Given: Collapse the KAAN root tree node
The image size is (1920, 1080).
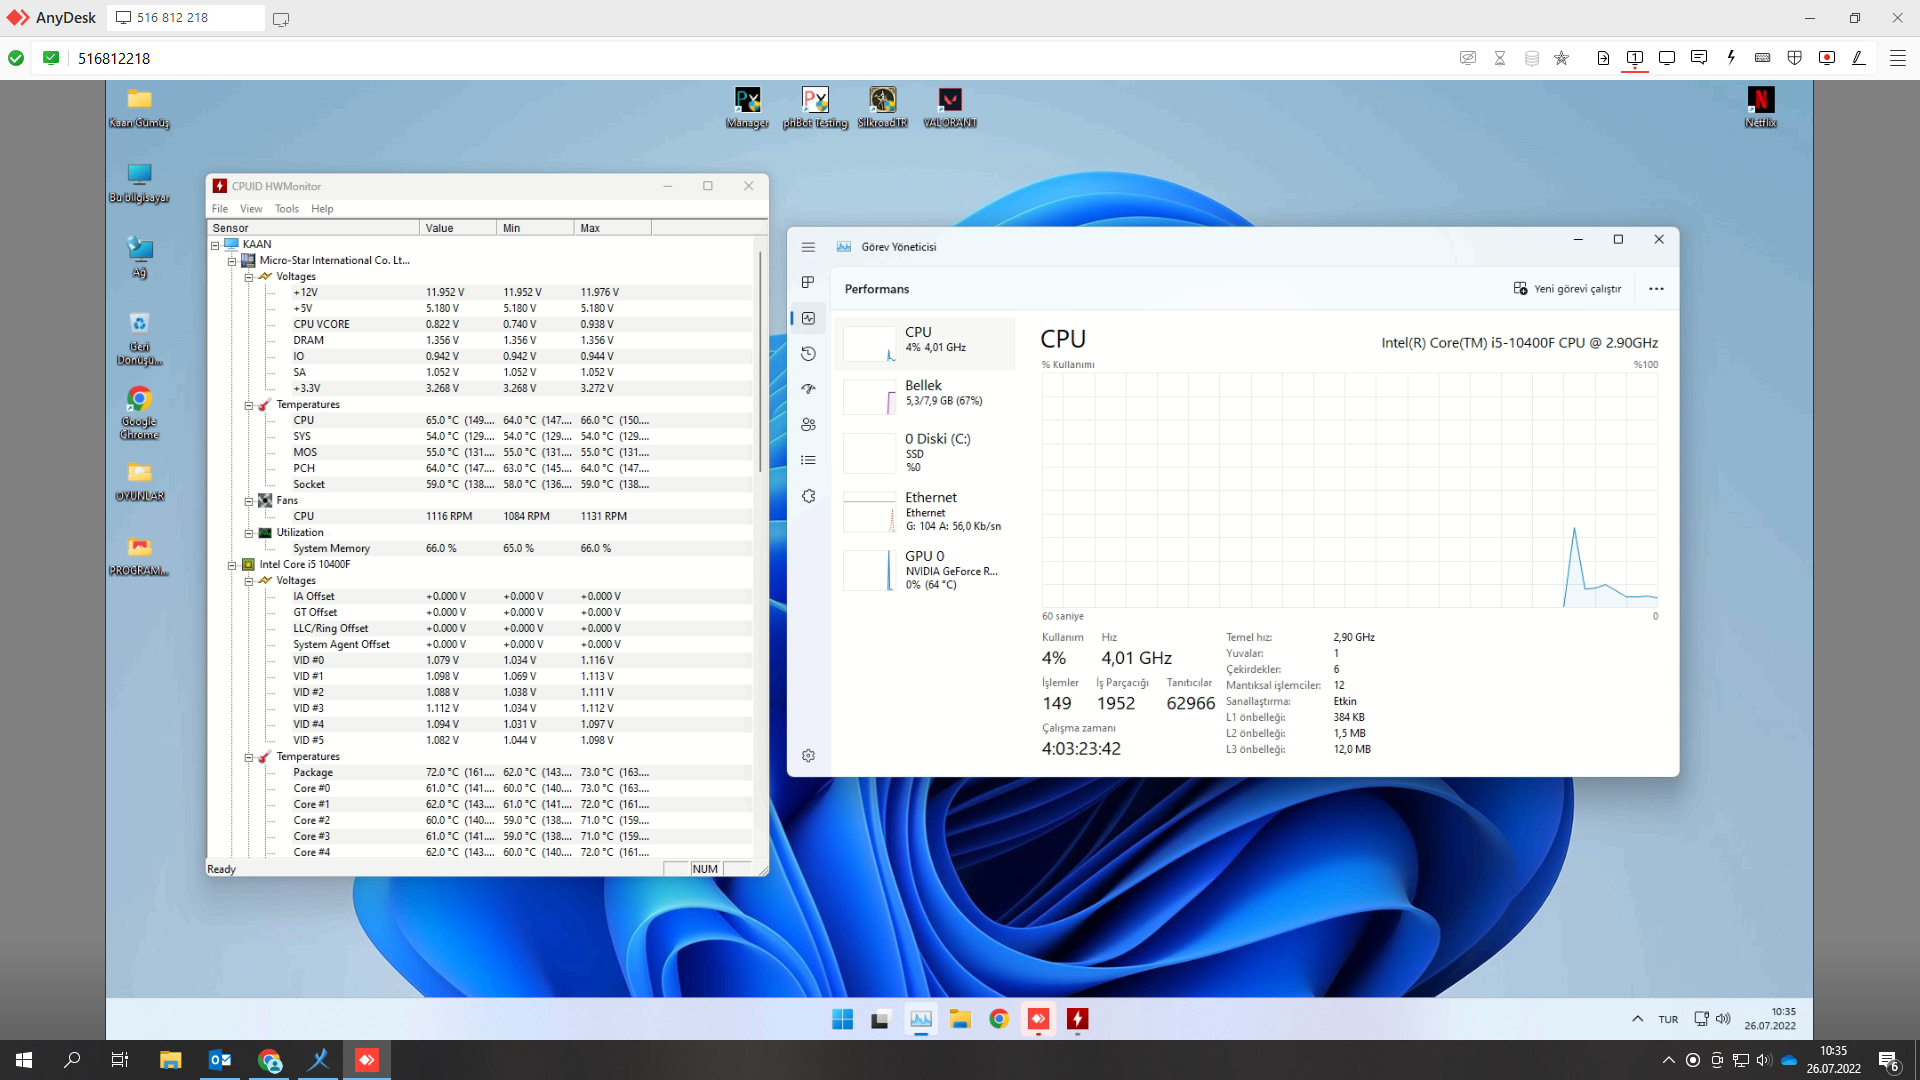Looking at the screenshot, I should [x=215, y=245].
